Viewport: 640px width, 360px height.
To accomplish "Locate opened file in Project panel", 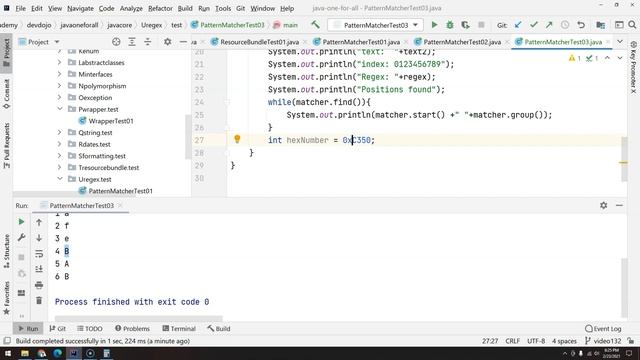I will [116, 42].
